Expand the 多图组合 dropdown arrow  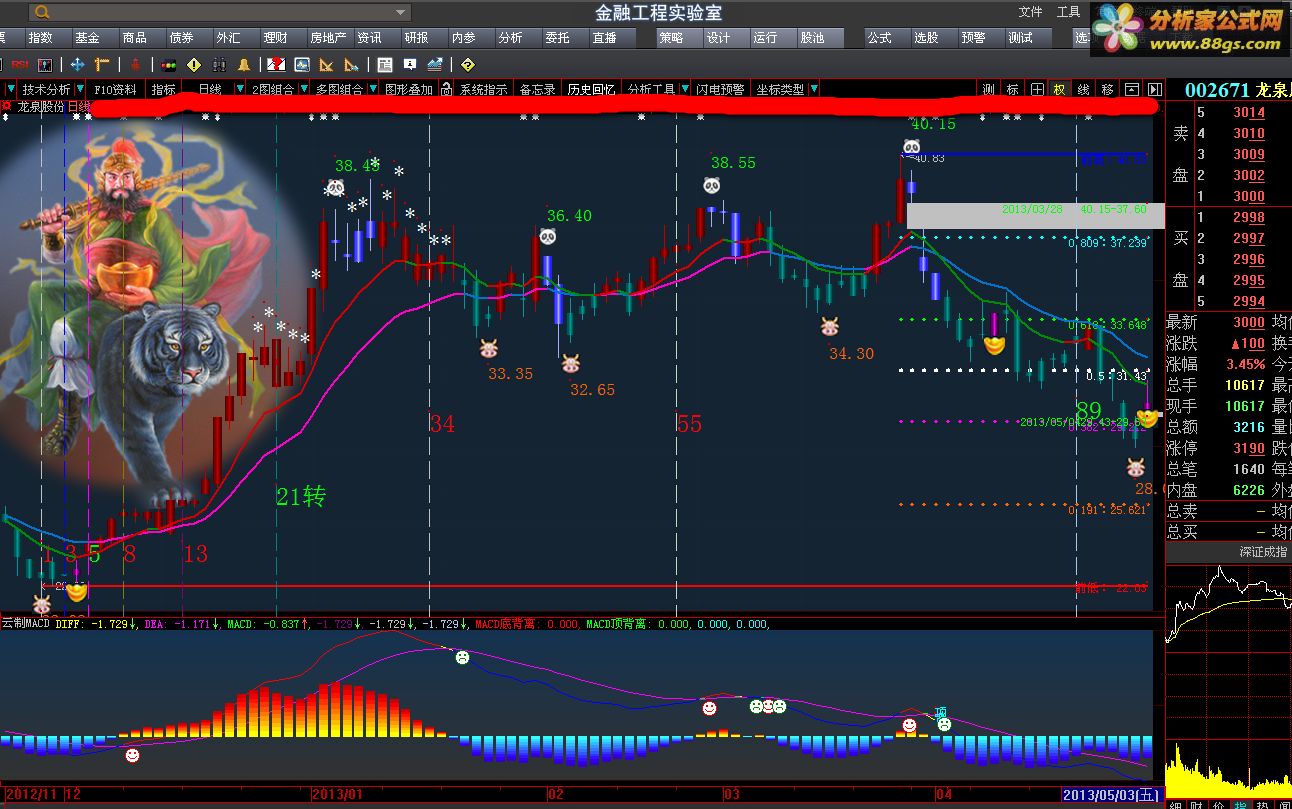pyautogui.click(x=373, y=89)
